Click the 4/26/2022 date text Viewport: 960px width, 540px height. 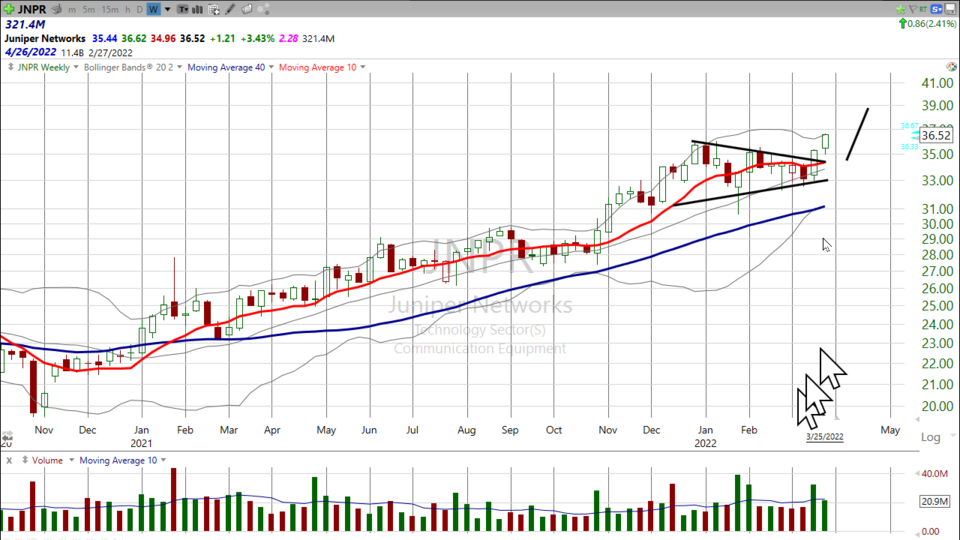(30, 53)
